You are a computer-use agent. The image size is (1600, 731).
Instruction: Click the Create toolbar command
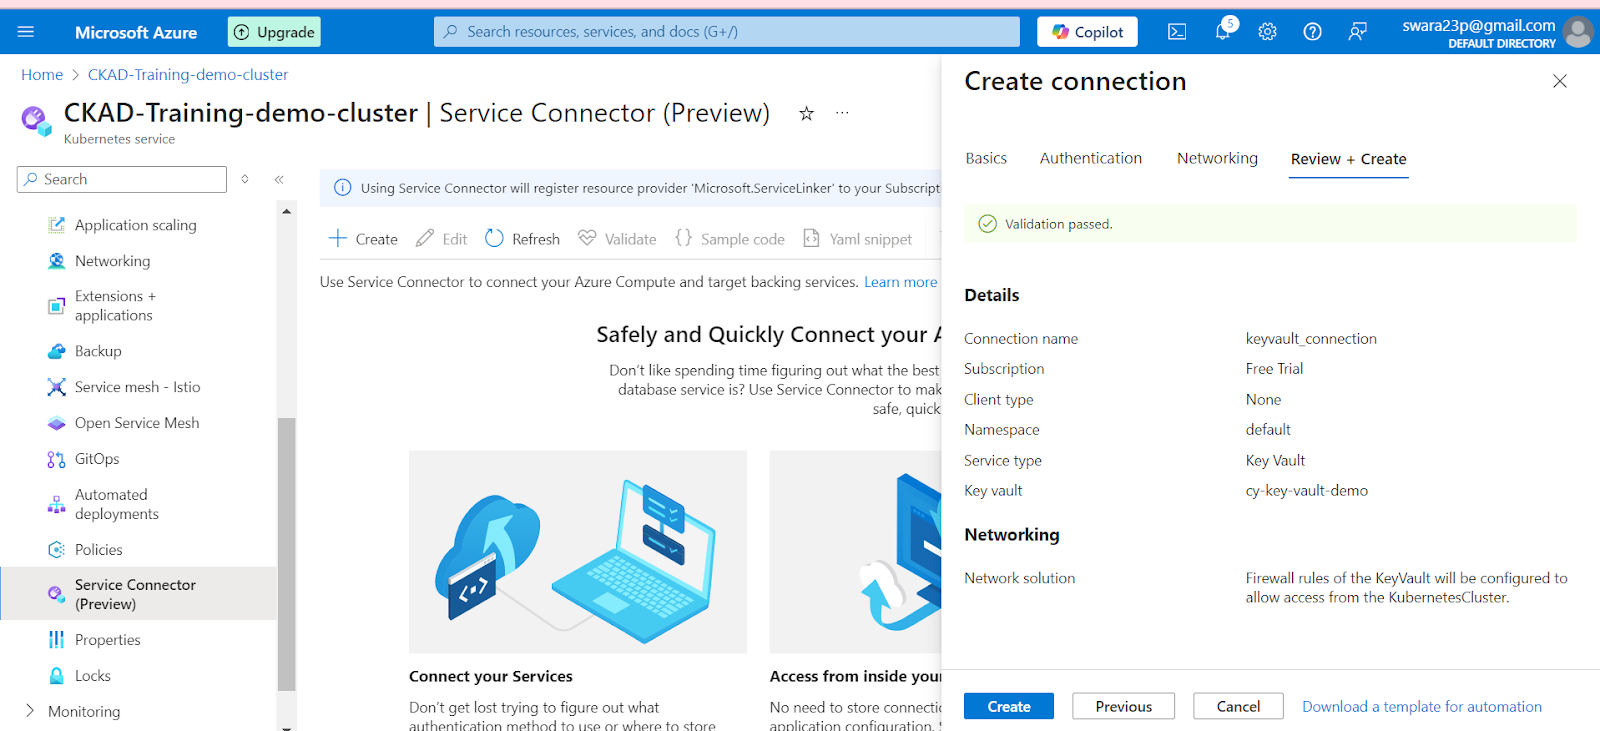click(x=363, y=239)
